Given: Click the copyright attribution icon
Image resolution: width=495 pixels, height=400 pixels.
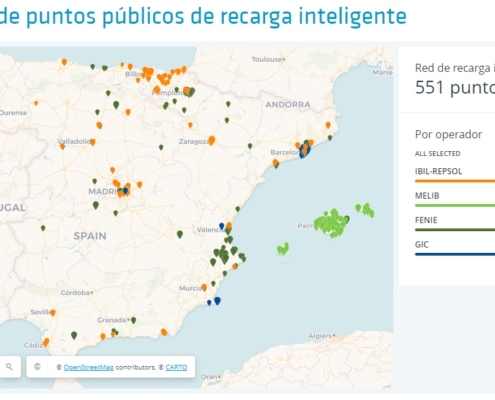Looking at the screenshot, I should coord(37,367).
